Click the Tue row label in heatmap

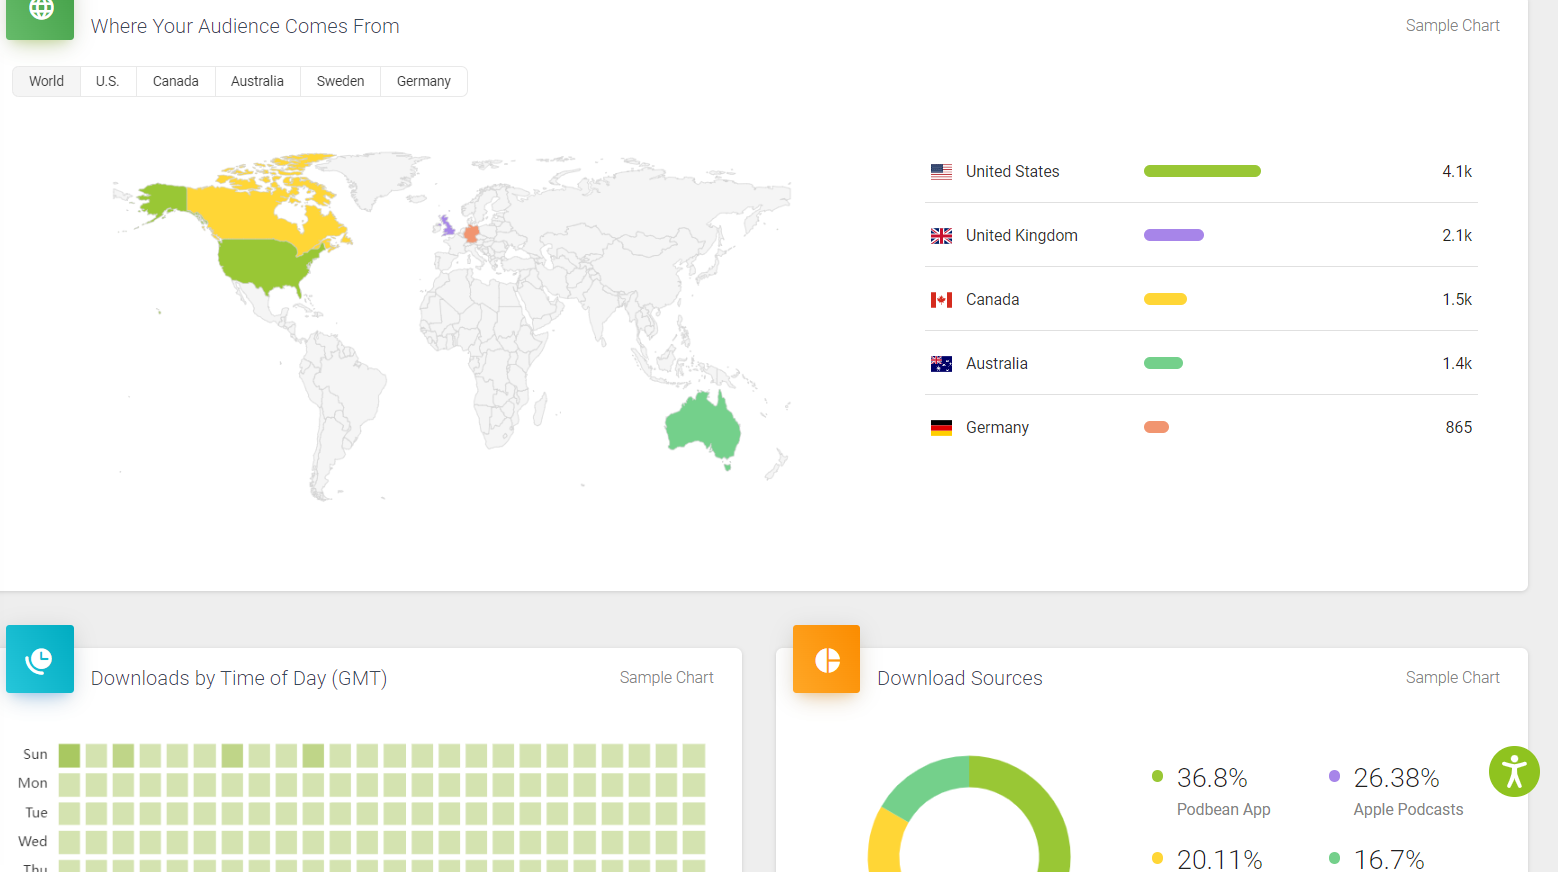(36, 812)
